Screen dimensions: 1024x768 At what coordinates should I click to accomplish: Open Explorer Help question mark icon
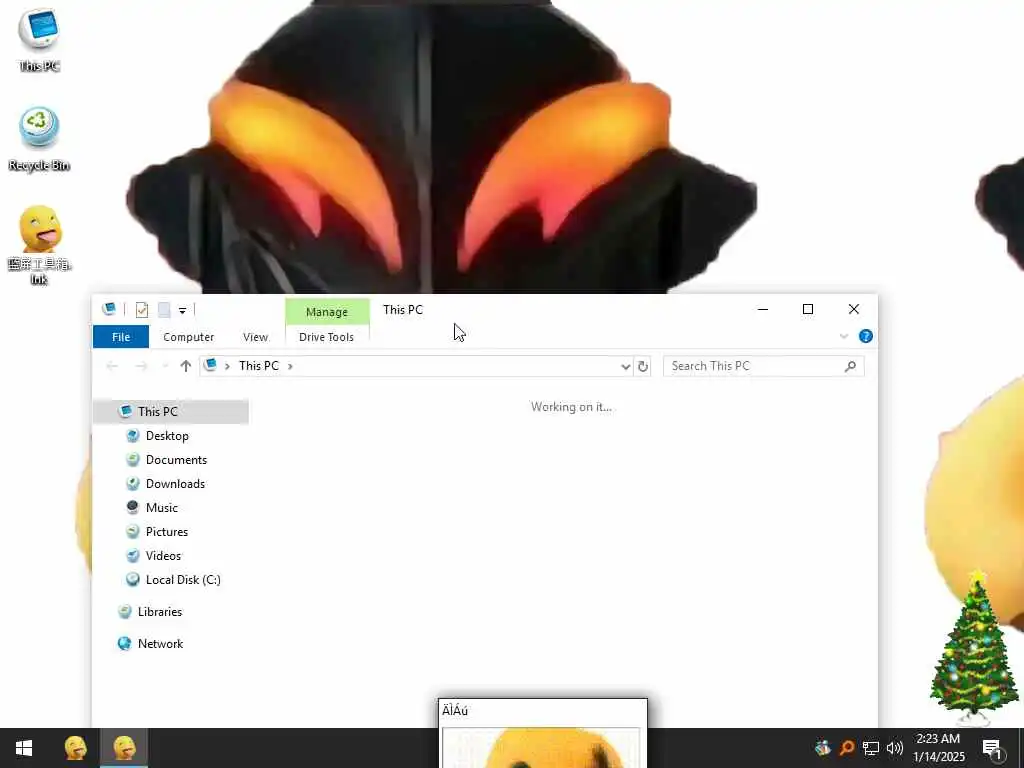[x=866, y=336]
